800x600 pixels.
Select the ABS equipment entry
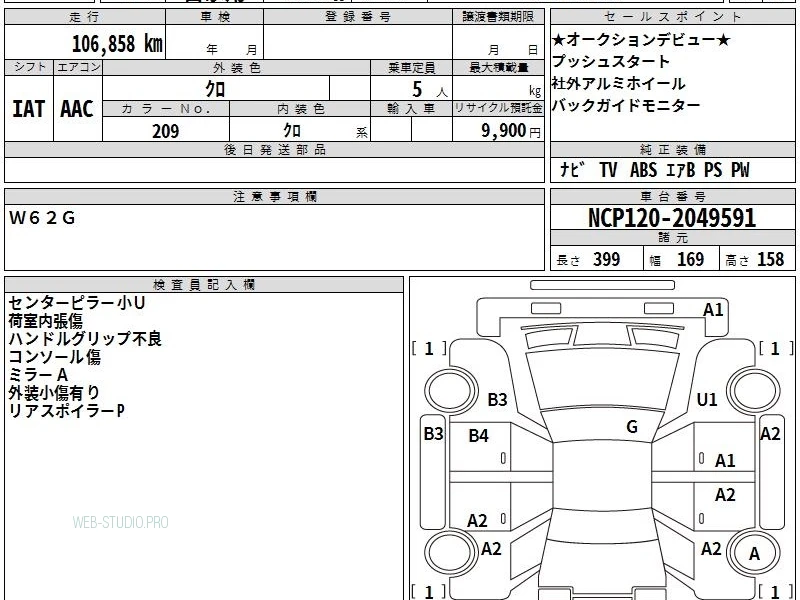[643, 169]
